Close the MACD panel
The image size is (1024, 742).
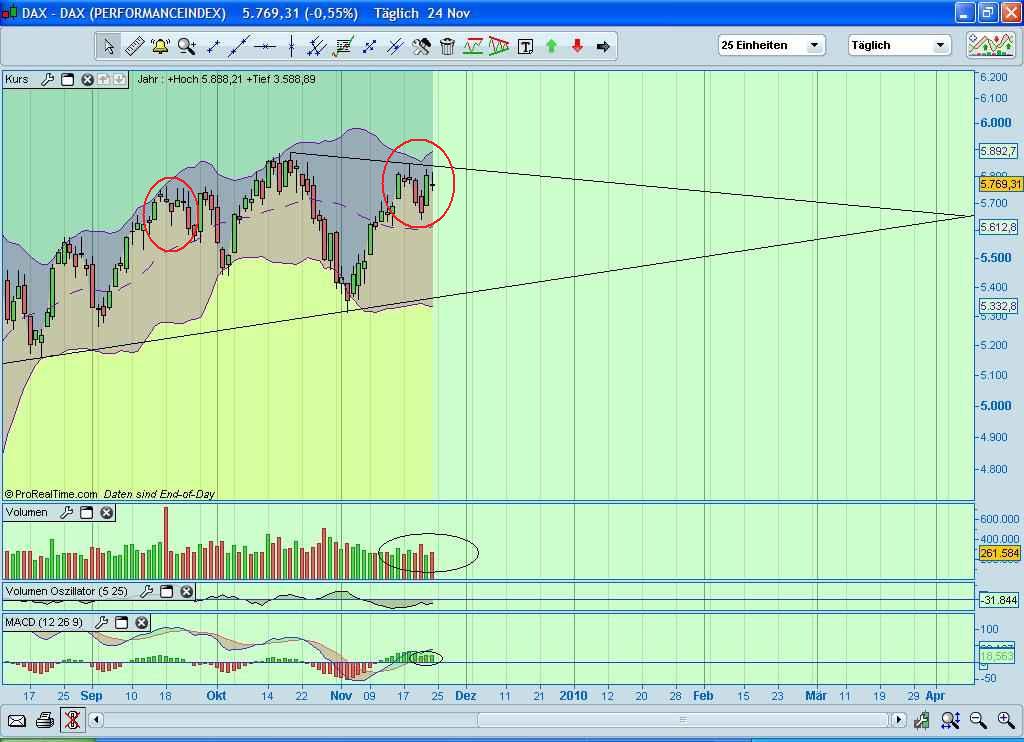point(141,622)
